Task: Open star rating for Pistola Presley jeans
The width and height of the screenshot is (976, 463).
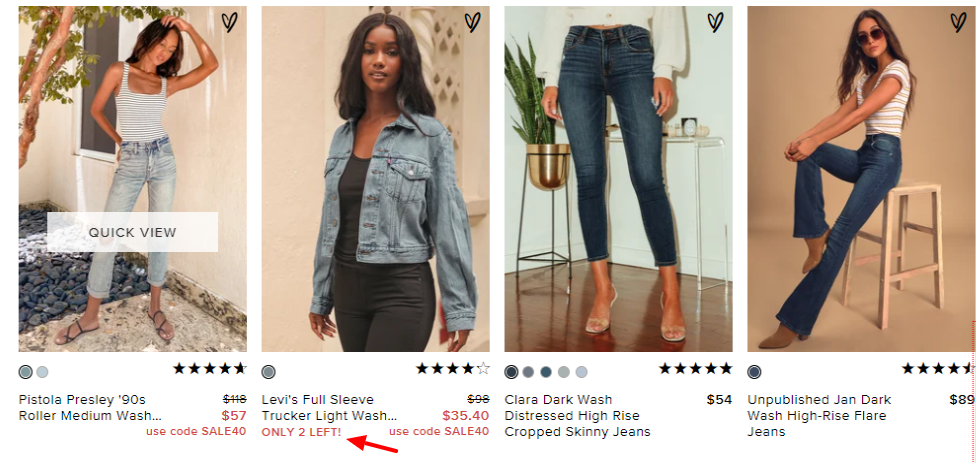Action: [210, 368]
